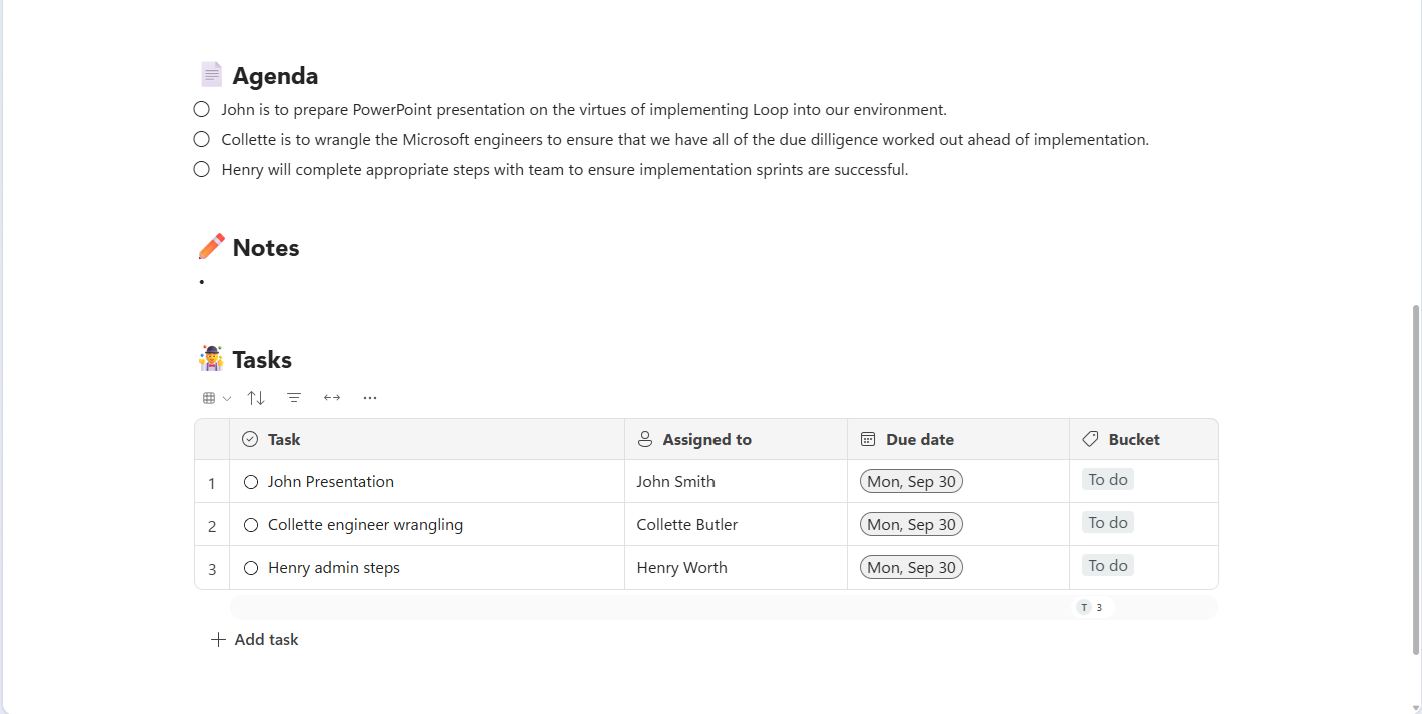Click Henry Worth assignee cell
This screenshot has width=1422, height=714.
[x=736, y=568]
